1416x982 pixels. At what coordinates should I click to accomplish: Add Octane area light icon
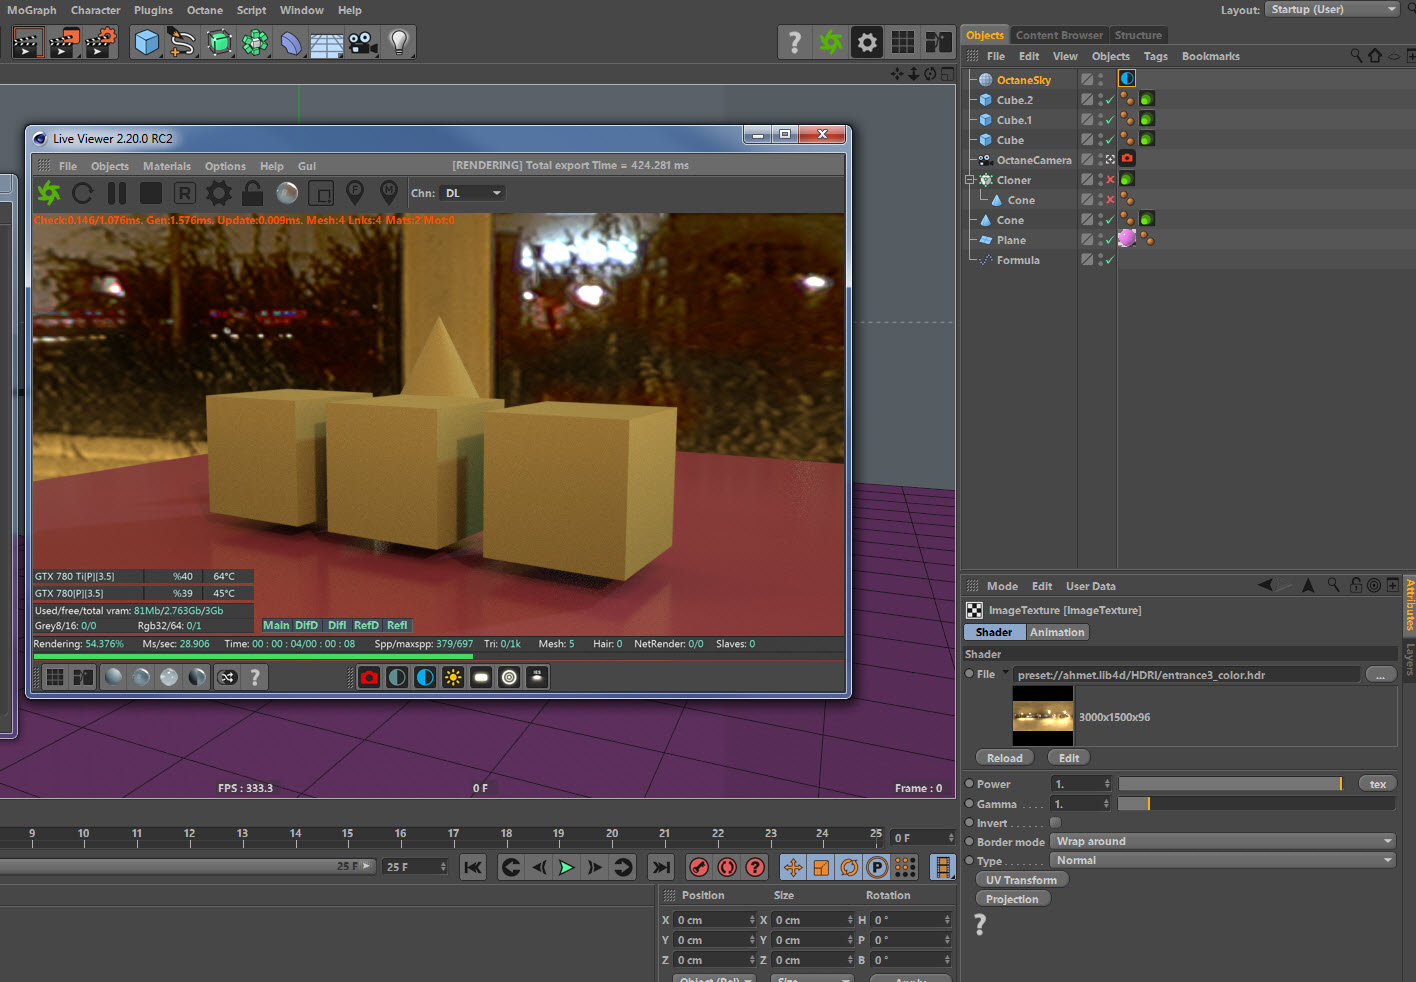[481, 677]
